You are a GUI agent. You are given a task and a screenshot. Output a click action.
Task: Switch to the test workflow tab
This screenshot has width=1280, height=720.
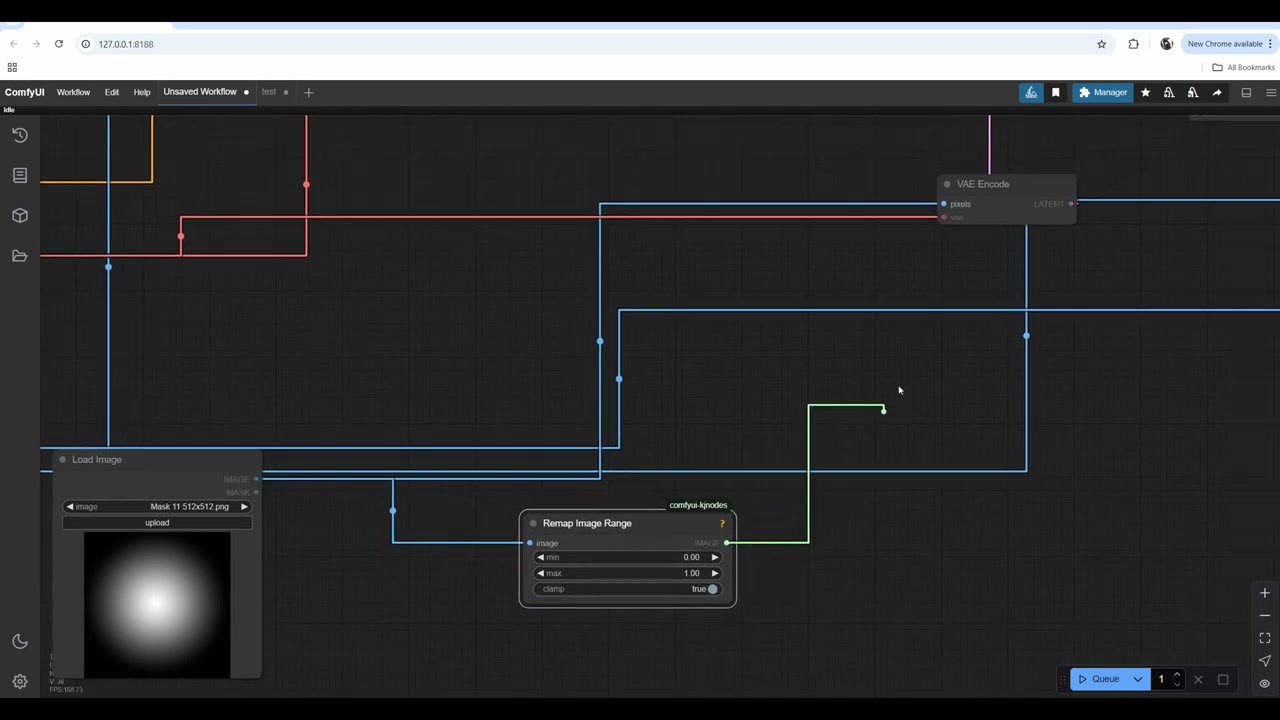tap(269, 92)
